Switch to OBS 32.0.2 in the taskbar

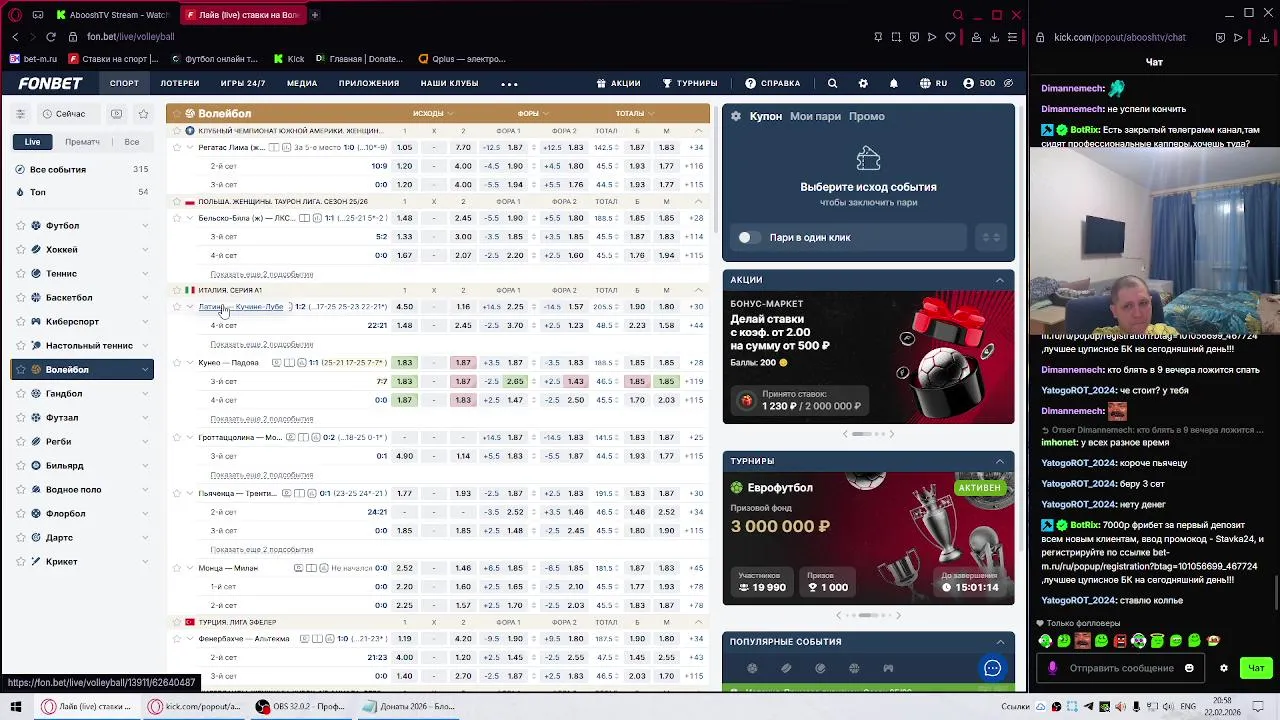click(300, 706)
